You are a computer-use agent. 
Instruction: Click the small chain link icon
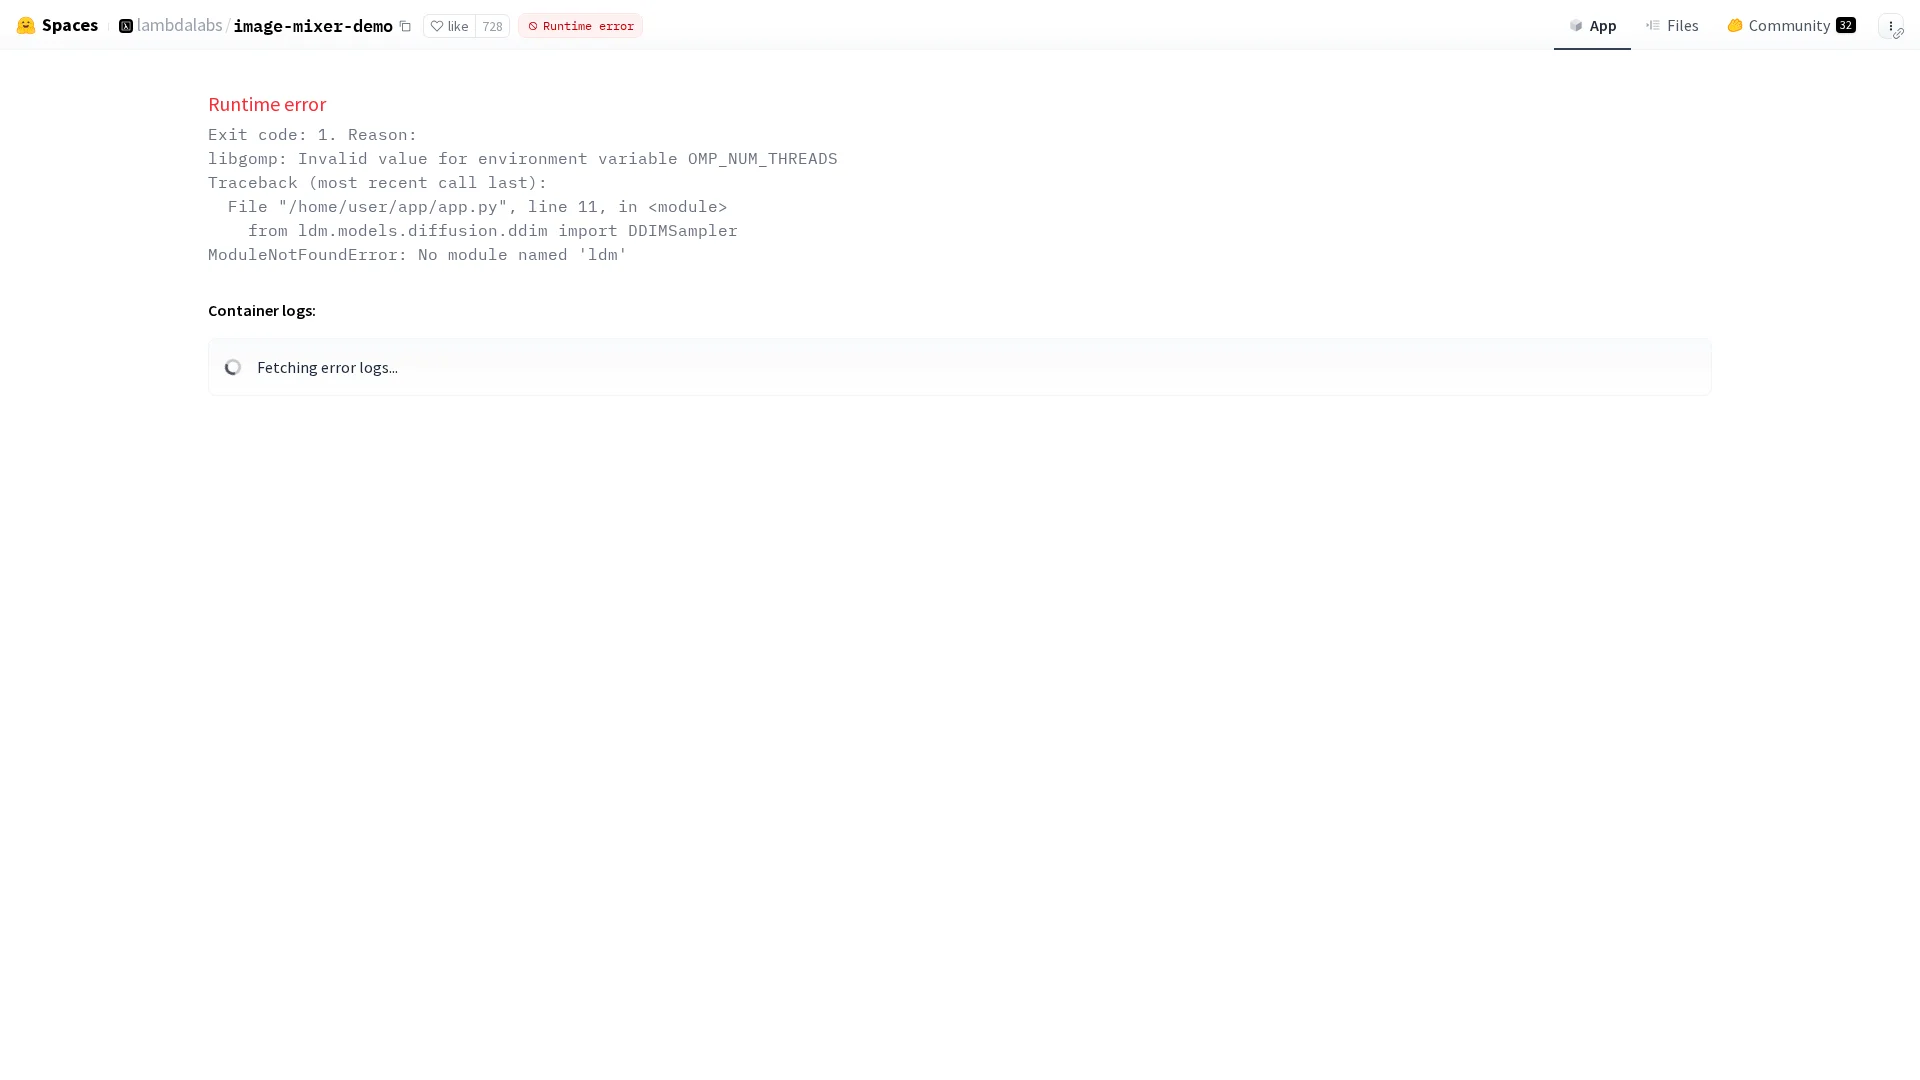click(x=1898, y=34)
